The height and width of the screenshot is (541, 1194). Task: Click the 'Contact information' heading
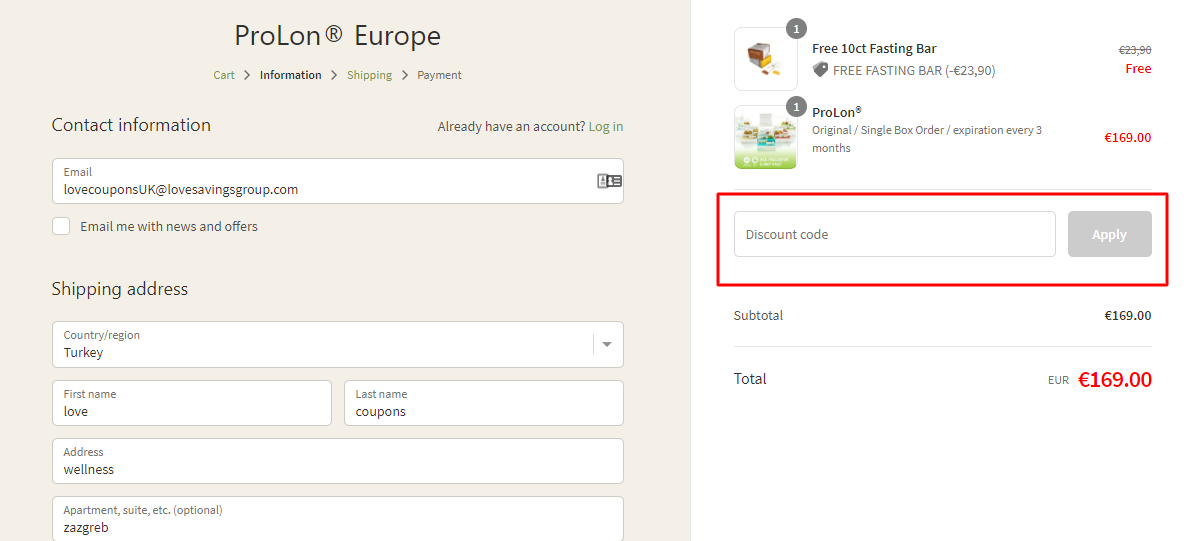[131, 125]
